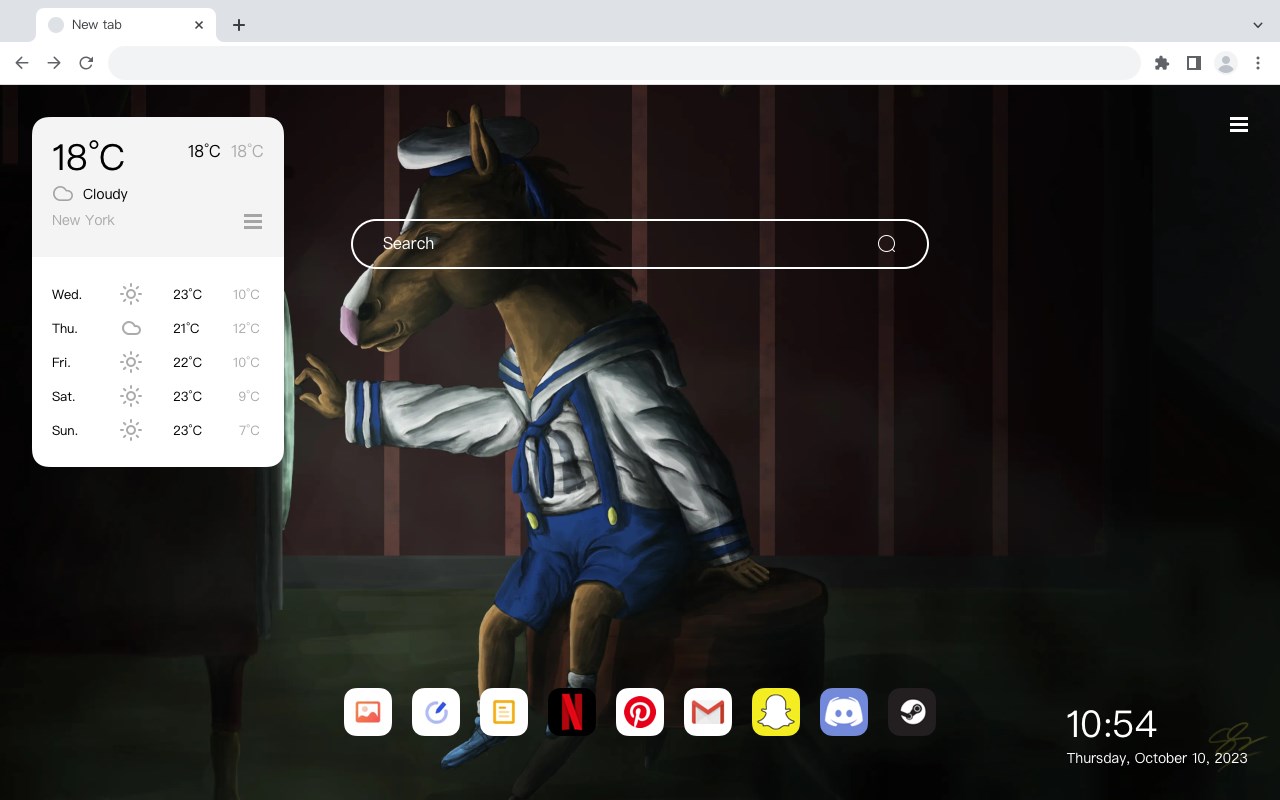1280x800 pixels.
Task: Click Friday's 22°C high temperature
Action: click(187, 362)
